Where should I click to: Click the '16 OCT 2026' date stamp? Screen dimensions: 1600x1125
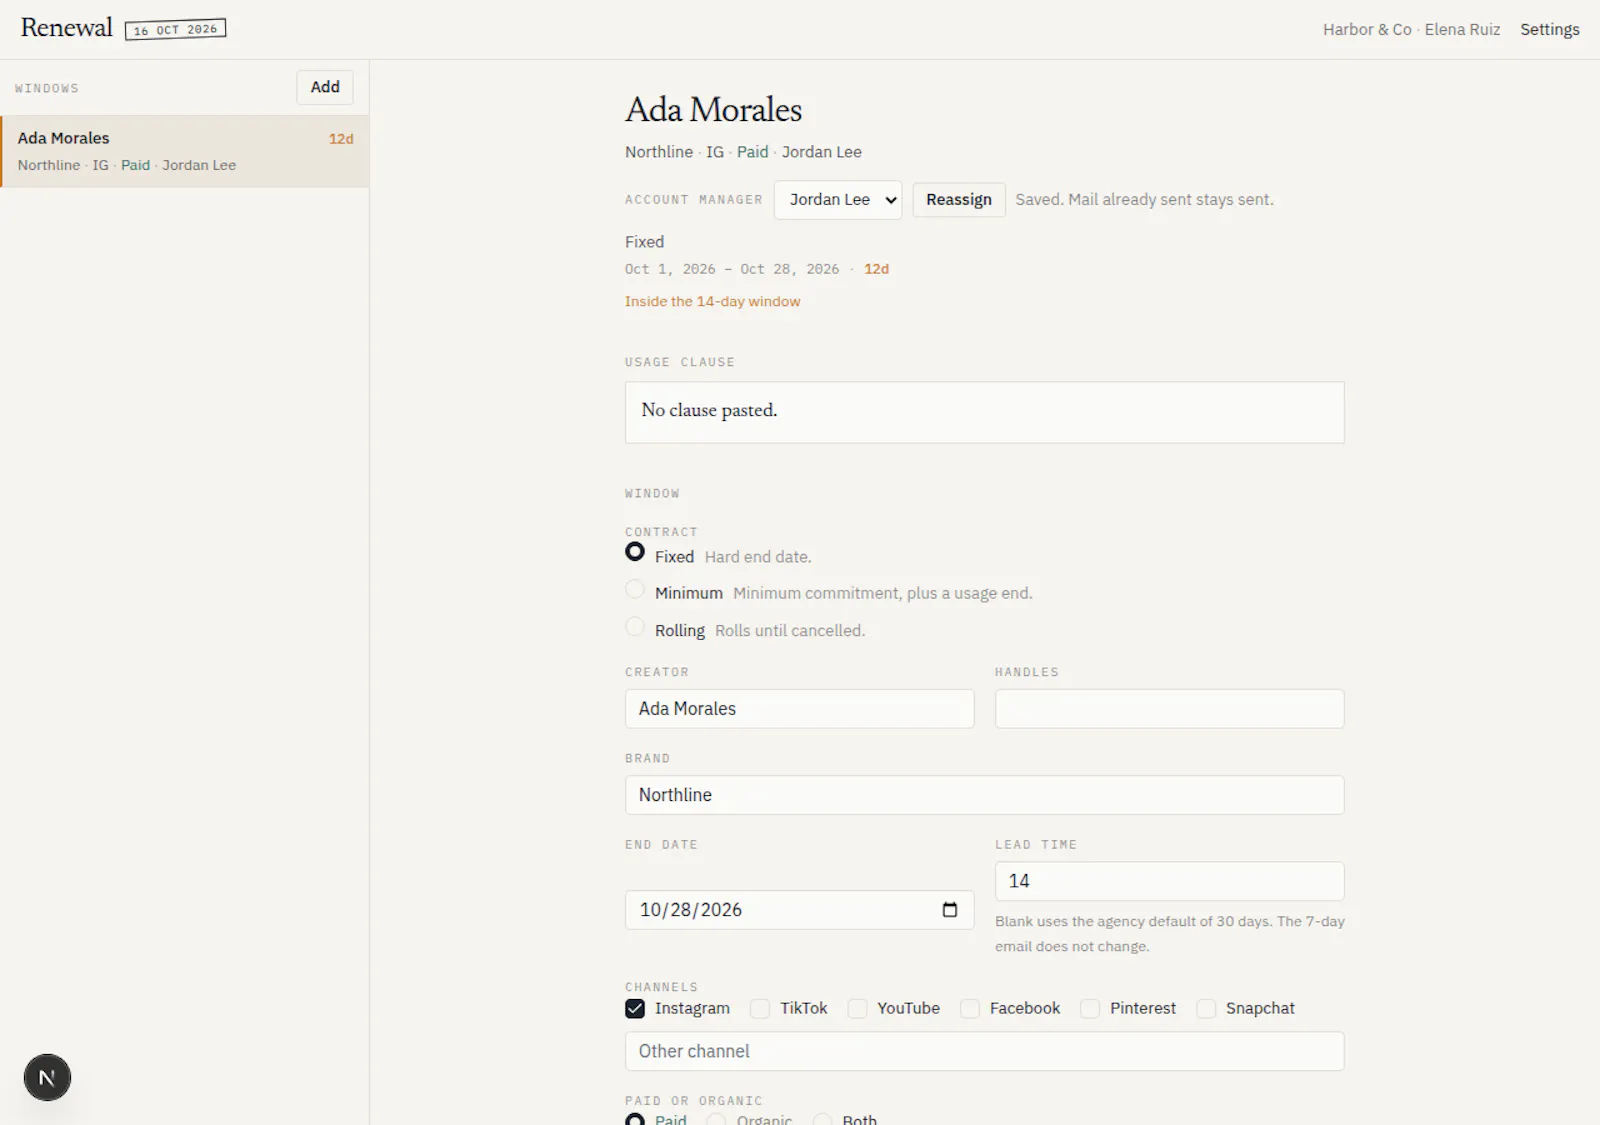(175, 29)
